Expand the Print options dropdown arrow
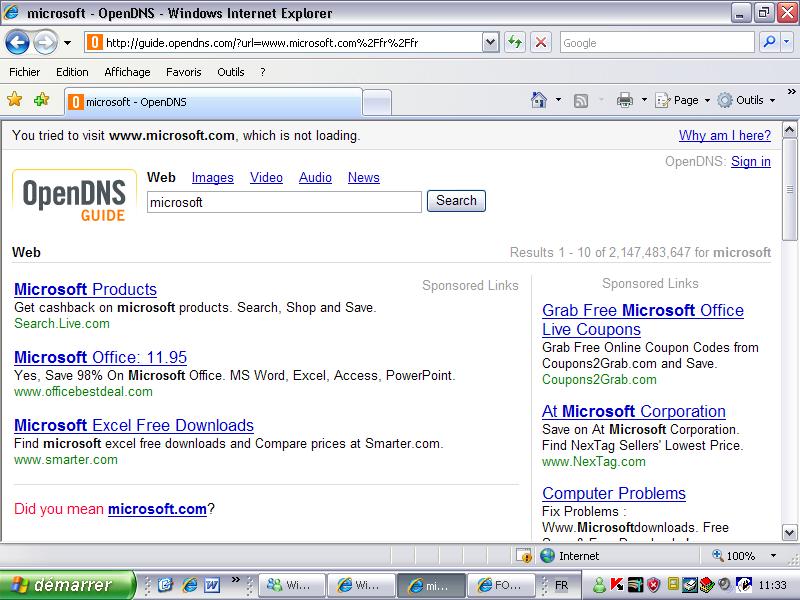This screenshot has width=800, height=600. pos(644,100)
